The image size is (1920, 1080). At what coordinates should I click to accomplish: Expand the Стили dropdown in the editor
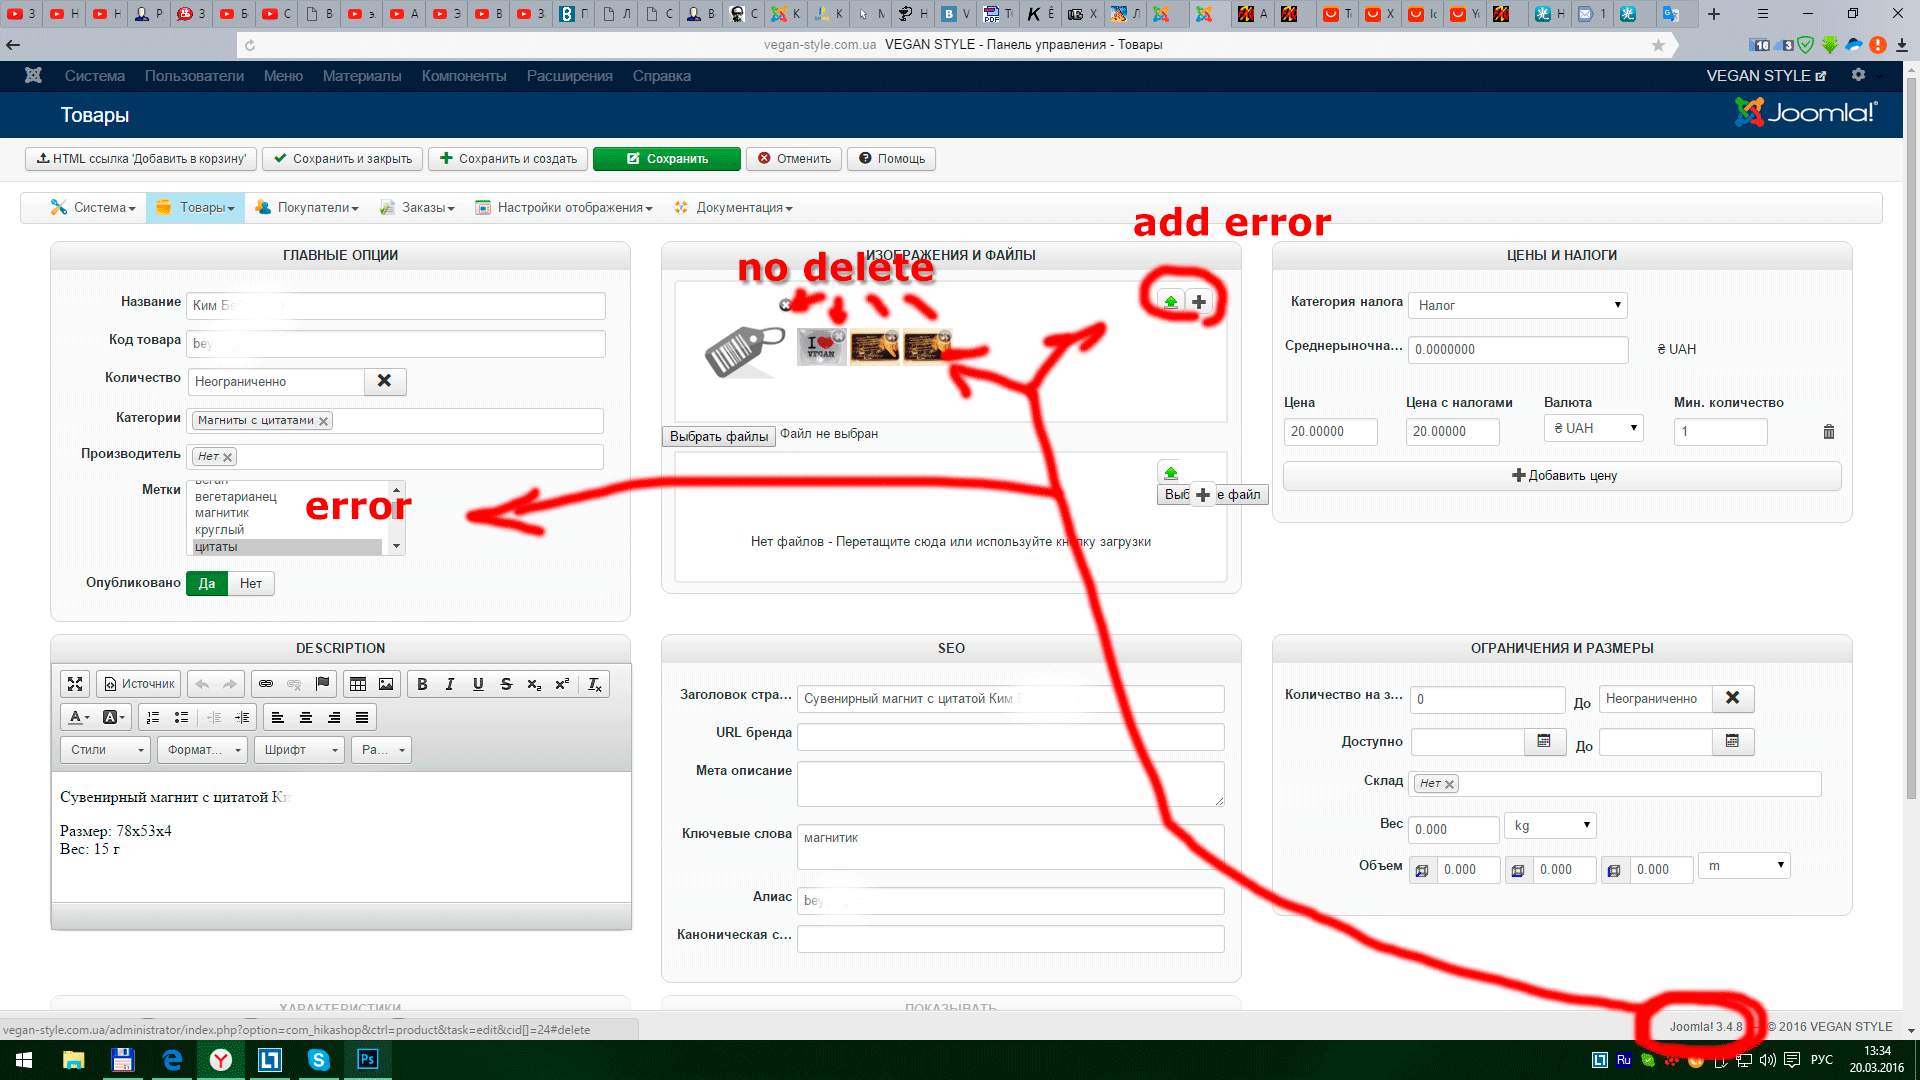coord(106,750)
